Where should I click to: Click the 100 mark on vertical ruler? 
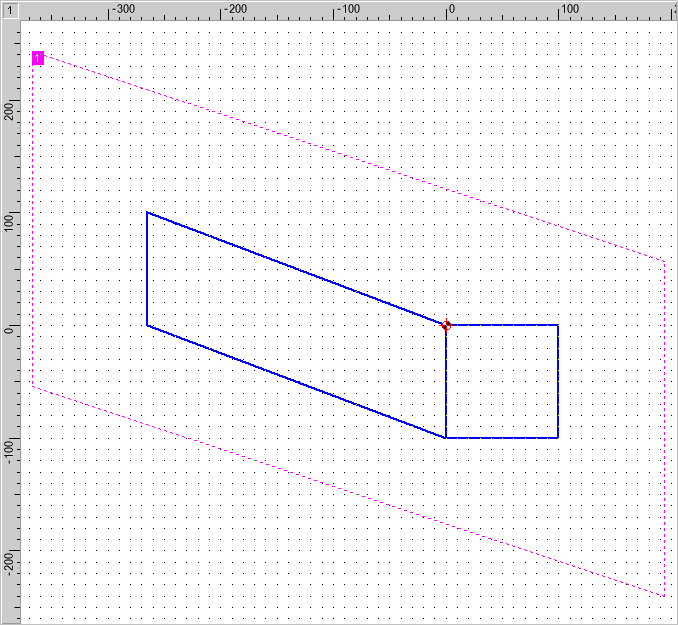click(9, 220)
